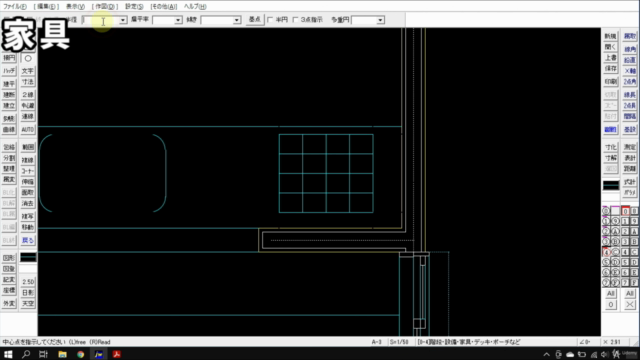The image size is (640, 360).
Task: Select the 天空 sky view tool
Action: click(x=28, y=304)
